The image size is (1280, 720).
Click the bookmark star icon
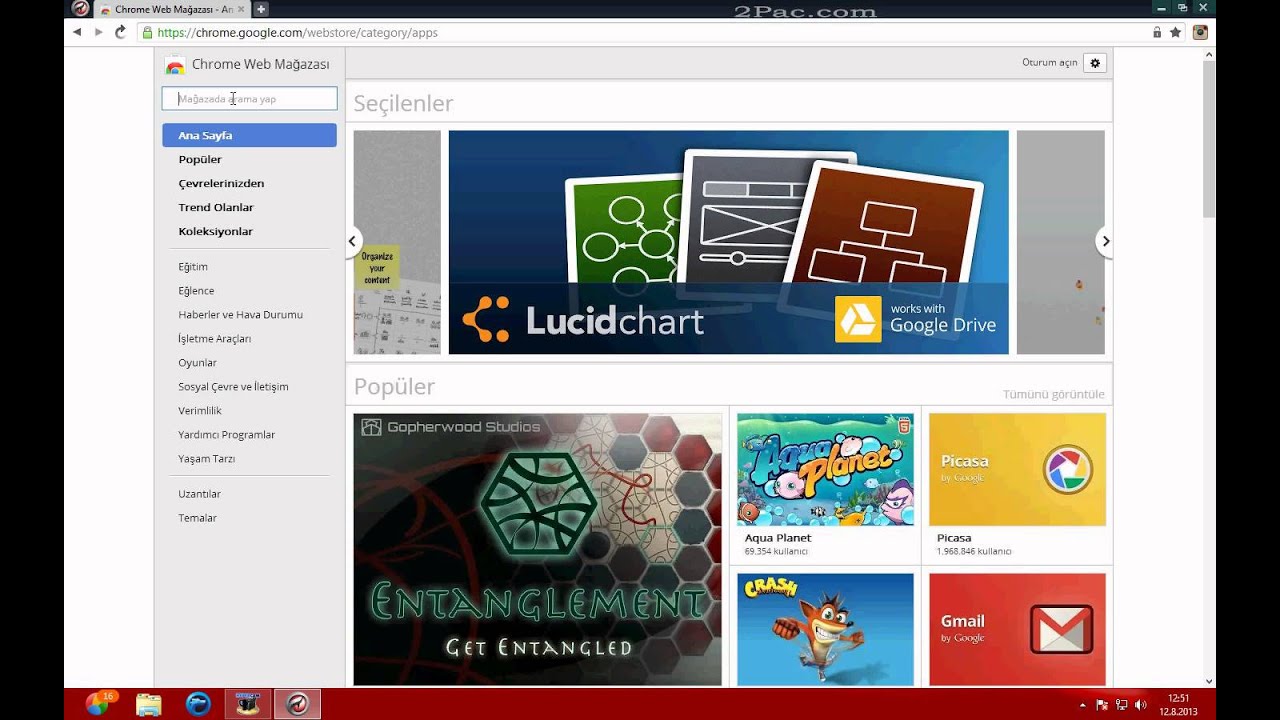coord(1176,32)
